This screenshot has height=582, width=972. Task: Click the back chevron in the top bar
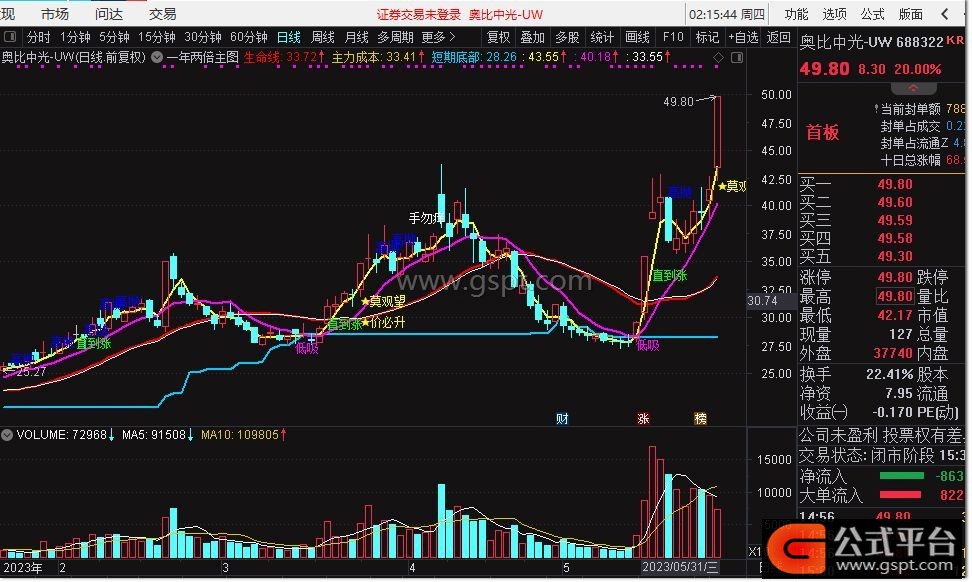[945, 14]
